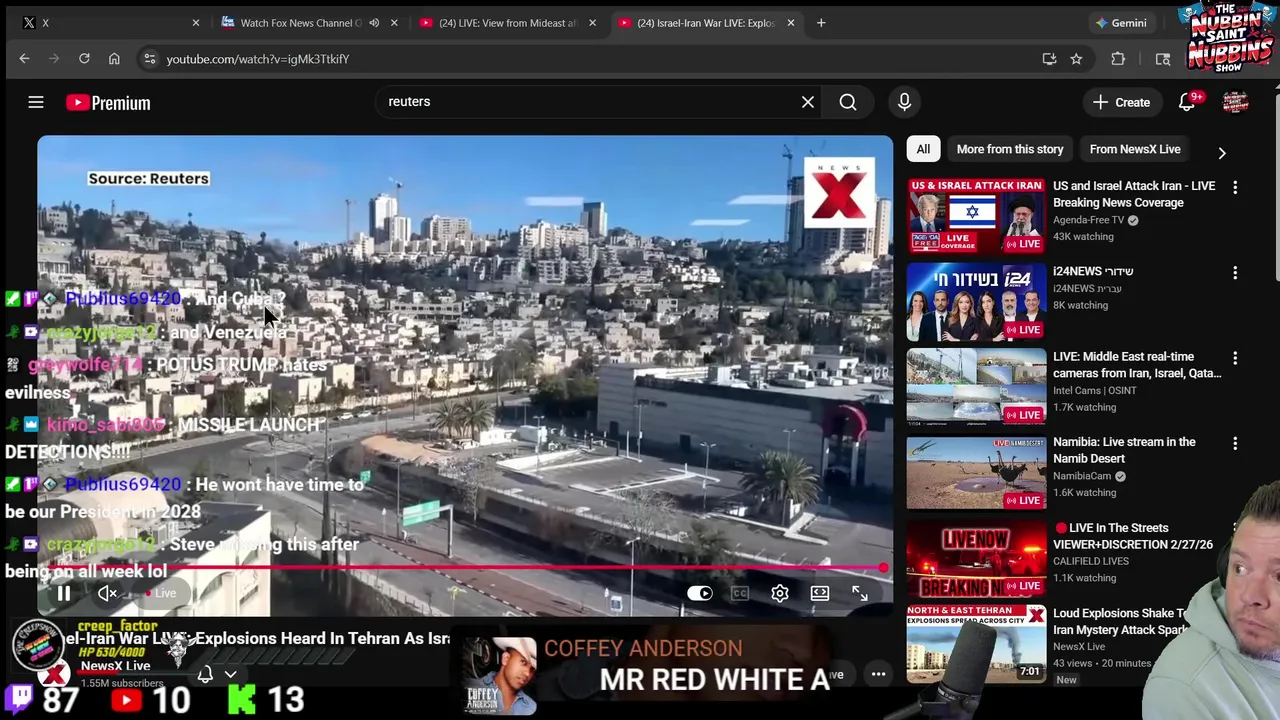Toggle closed captions in player
The height and width of the screenshot is (720, 1280).
point(740,593)
